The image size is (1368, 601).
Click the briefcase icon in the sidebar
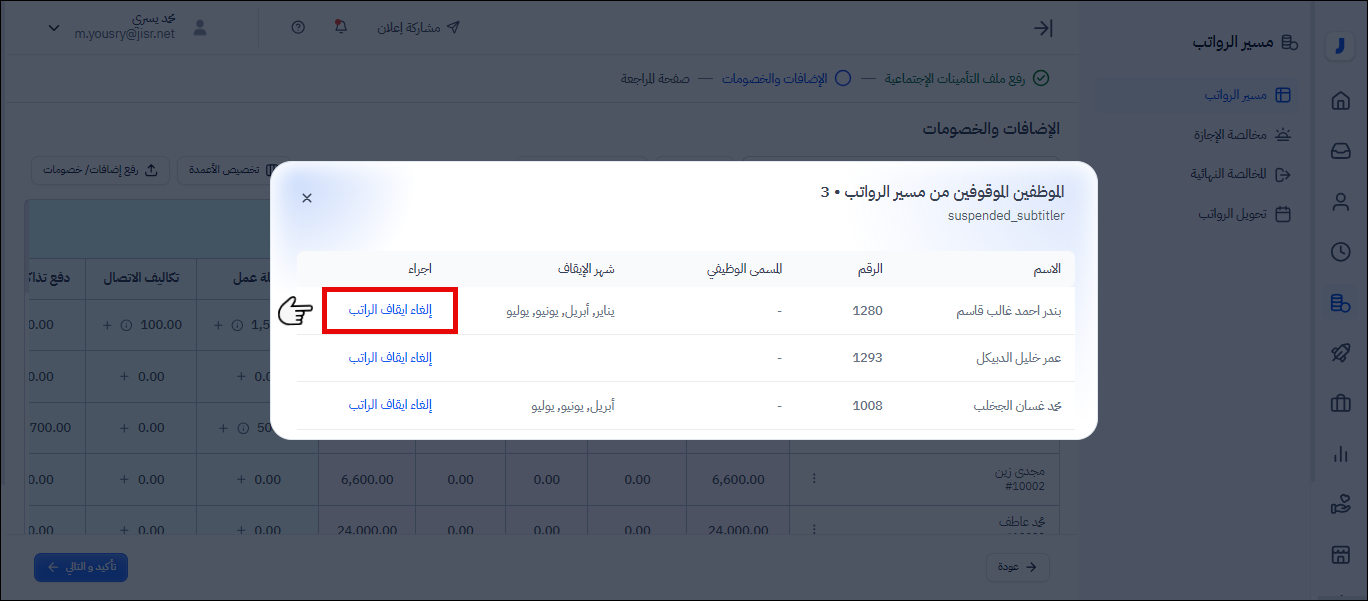[x=1340, y=404]
